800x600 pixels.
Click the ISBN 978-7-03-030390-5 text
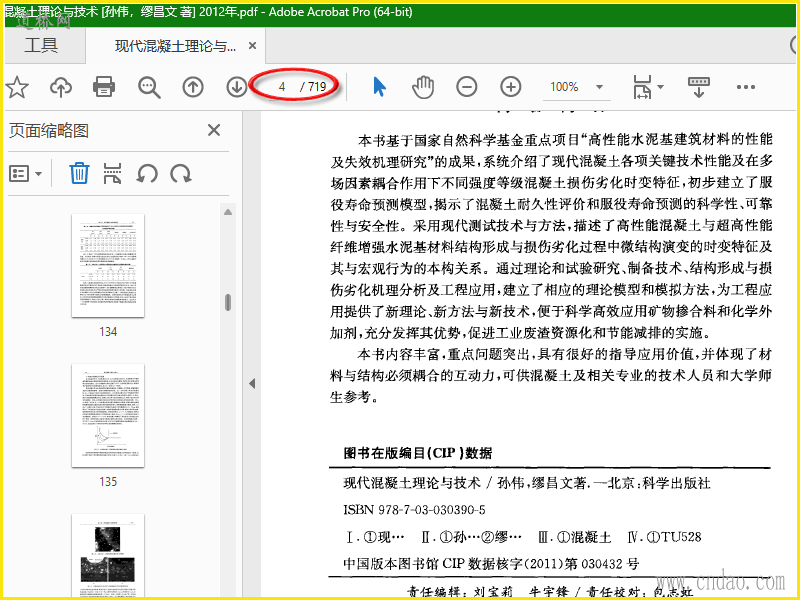click(x=414, y=510)
